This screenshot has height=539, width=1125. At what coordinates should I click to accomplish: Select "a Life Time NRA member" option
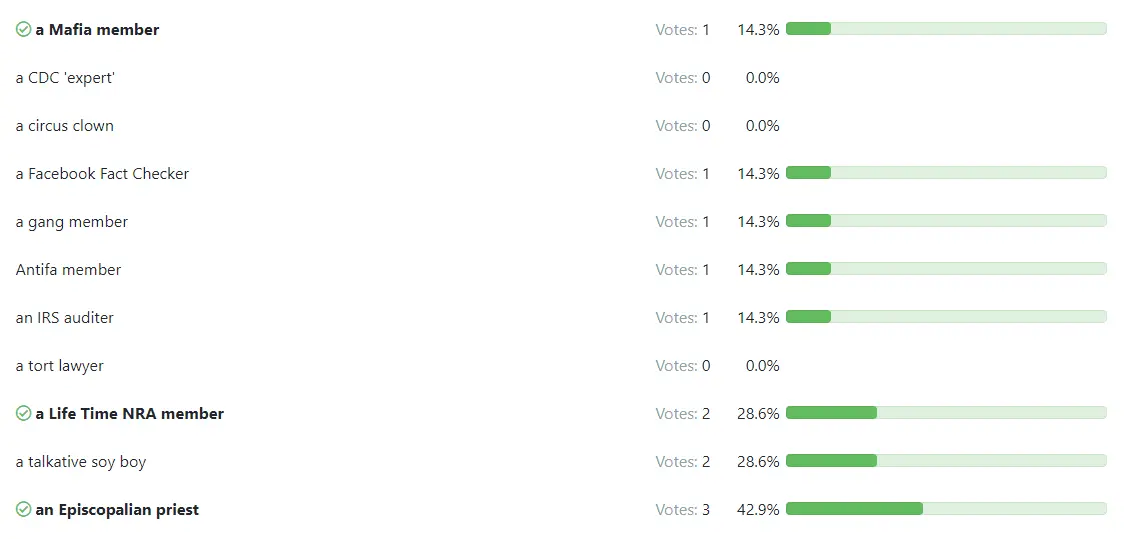coord(129,414)
